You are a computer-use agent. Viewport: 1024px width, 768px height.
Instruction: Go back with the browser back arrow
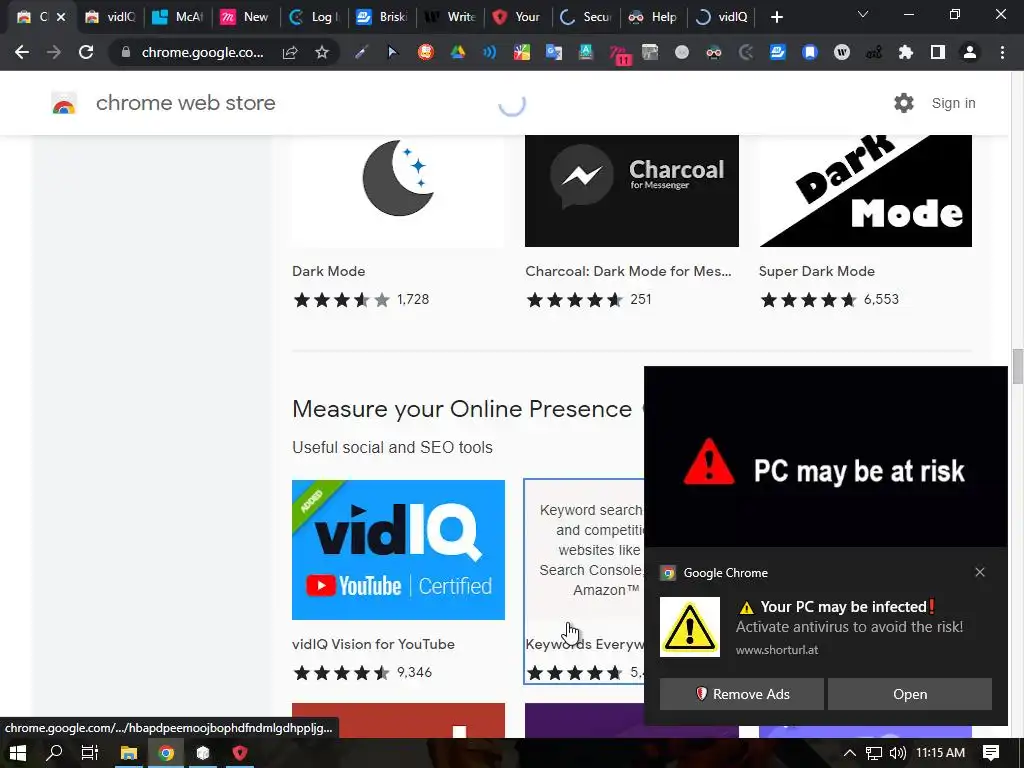click(x=22, y=52)
